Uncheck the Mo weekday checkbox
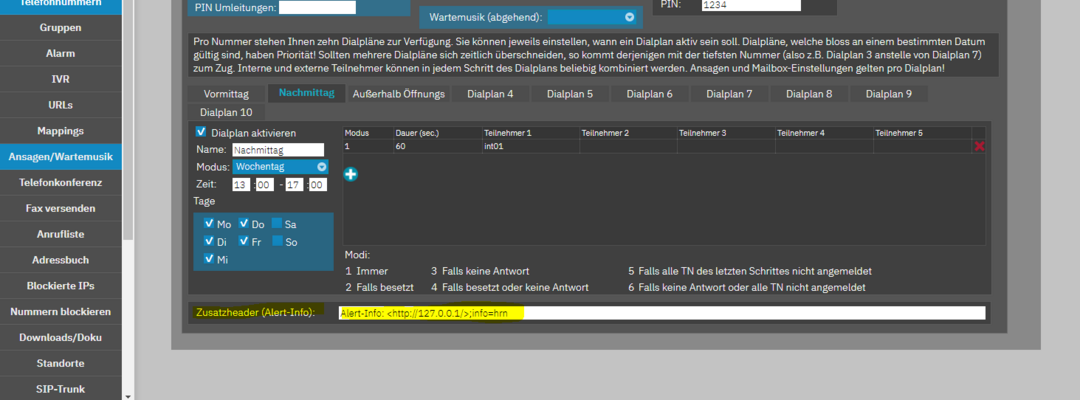The height and width of the screenshot is (400, 1080). point(209,224)
